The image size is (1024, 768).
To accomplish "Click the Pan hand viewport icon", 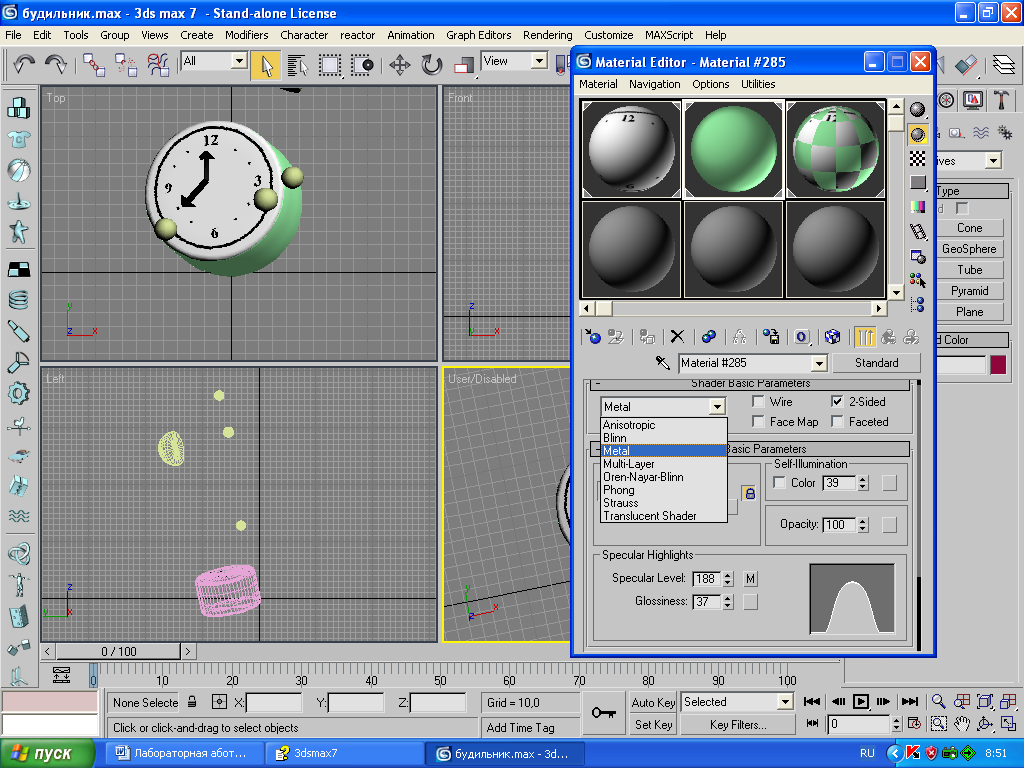I will pos(961,724).
